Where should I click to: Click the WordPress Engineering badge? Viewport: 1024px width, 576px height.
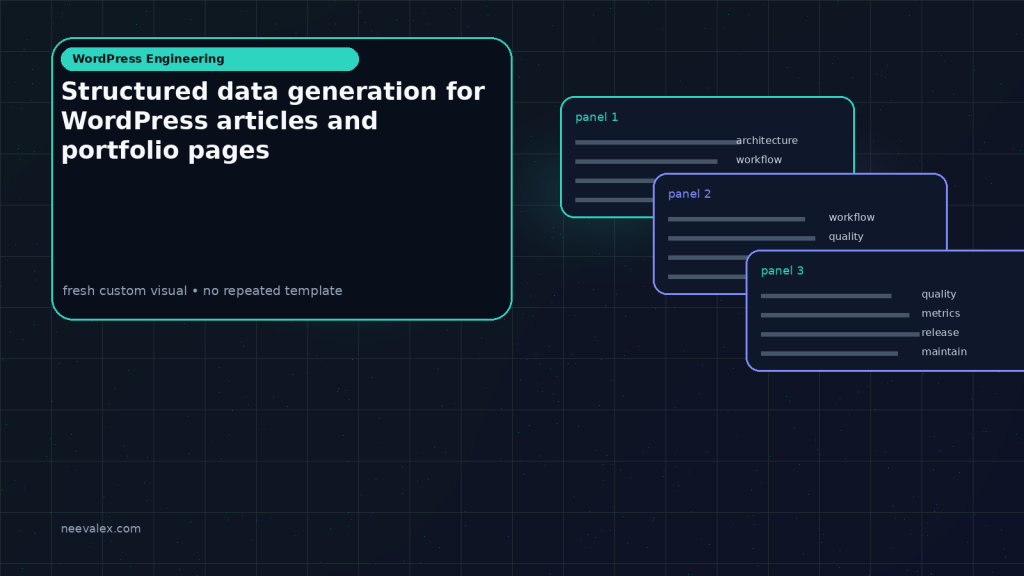pos(210,59)
